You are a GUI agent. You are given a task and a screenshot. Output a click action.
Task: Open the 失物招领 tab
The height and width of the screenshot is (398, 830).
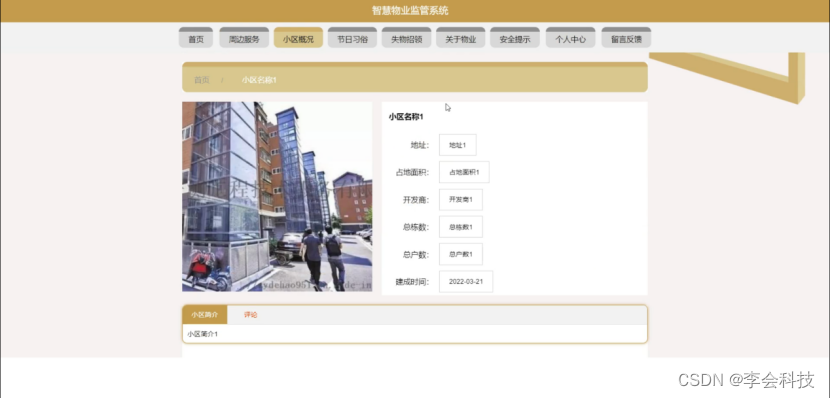point(407,38)
